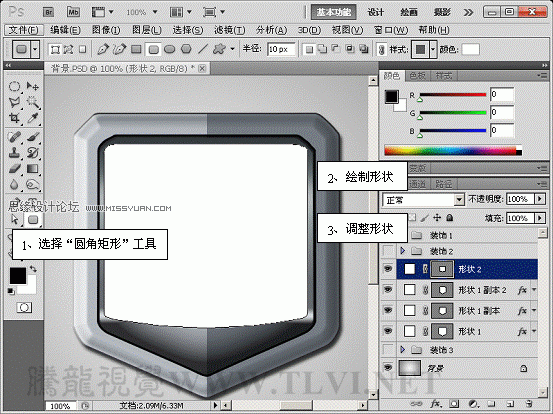Hide the 形状 2 layer

click(388, 269)
